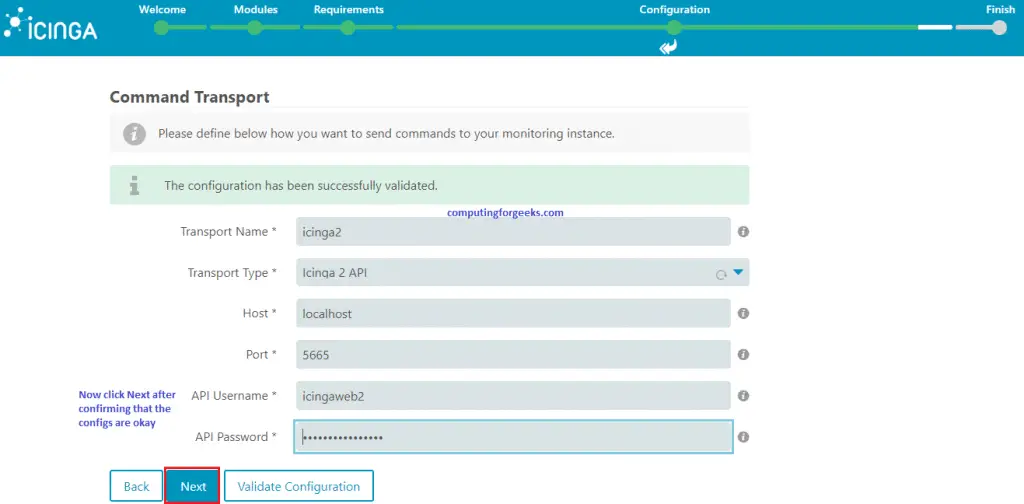Open the Port field help info icon
1024x504 pixels.
point(743,354)
